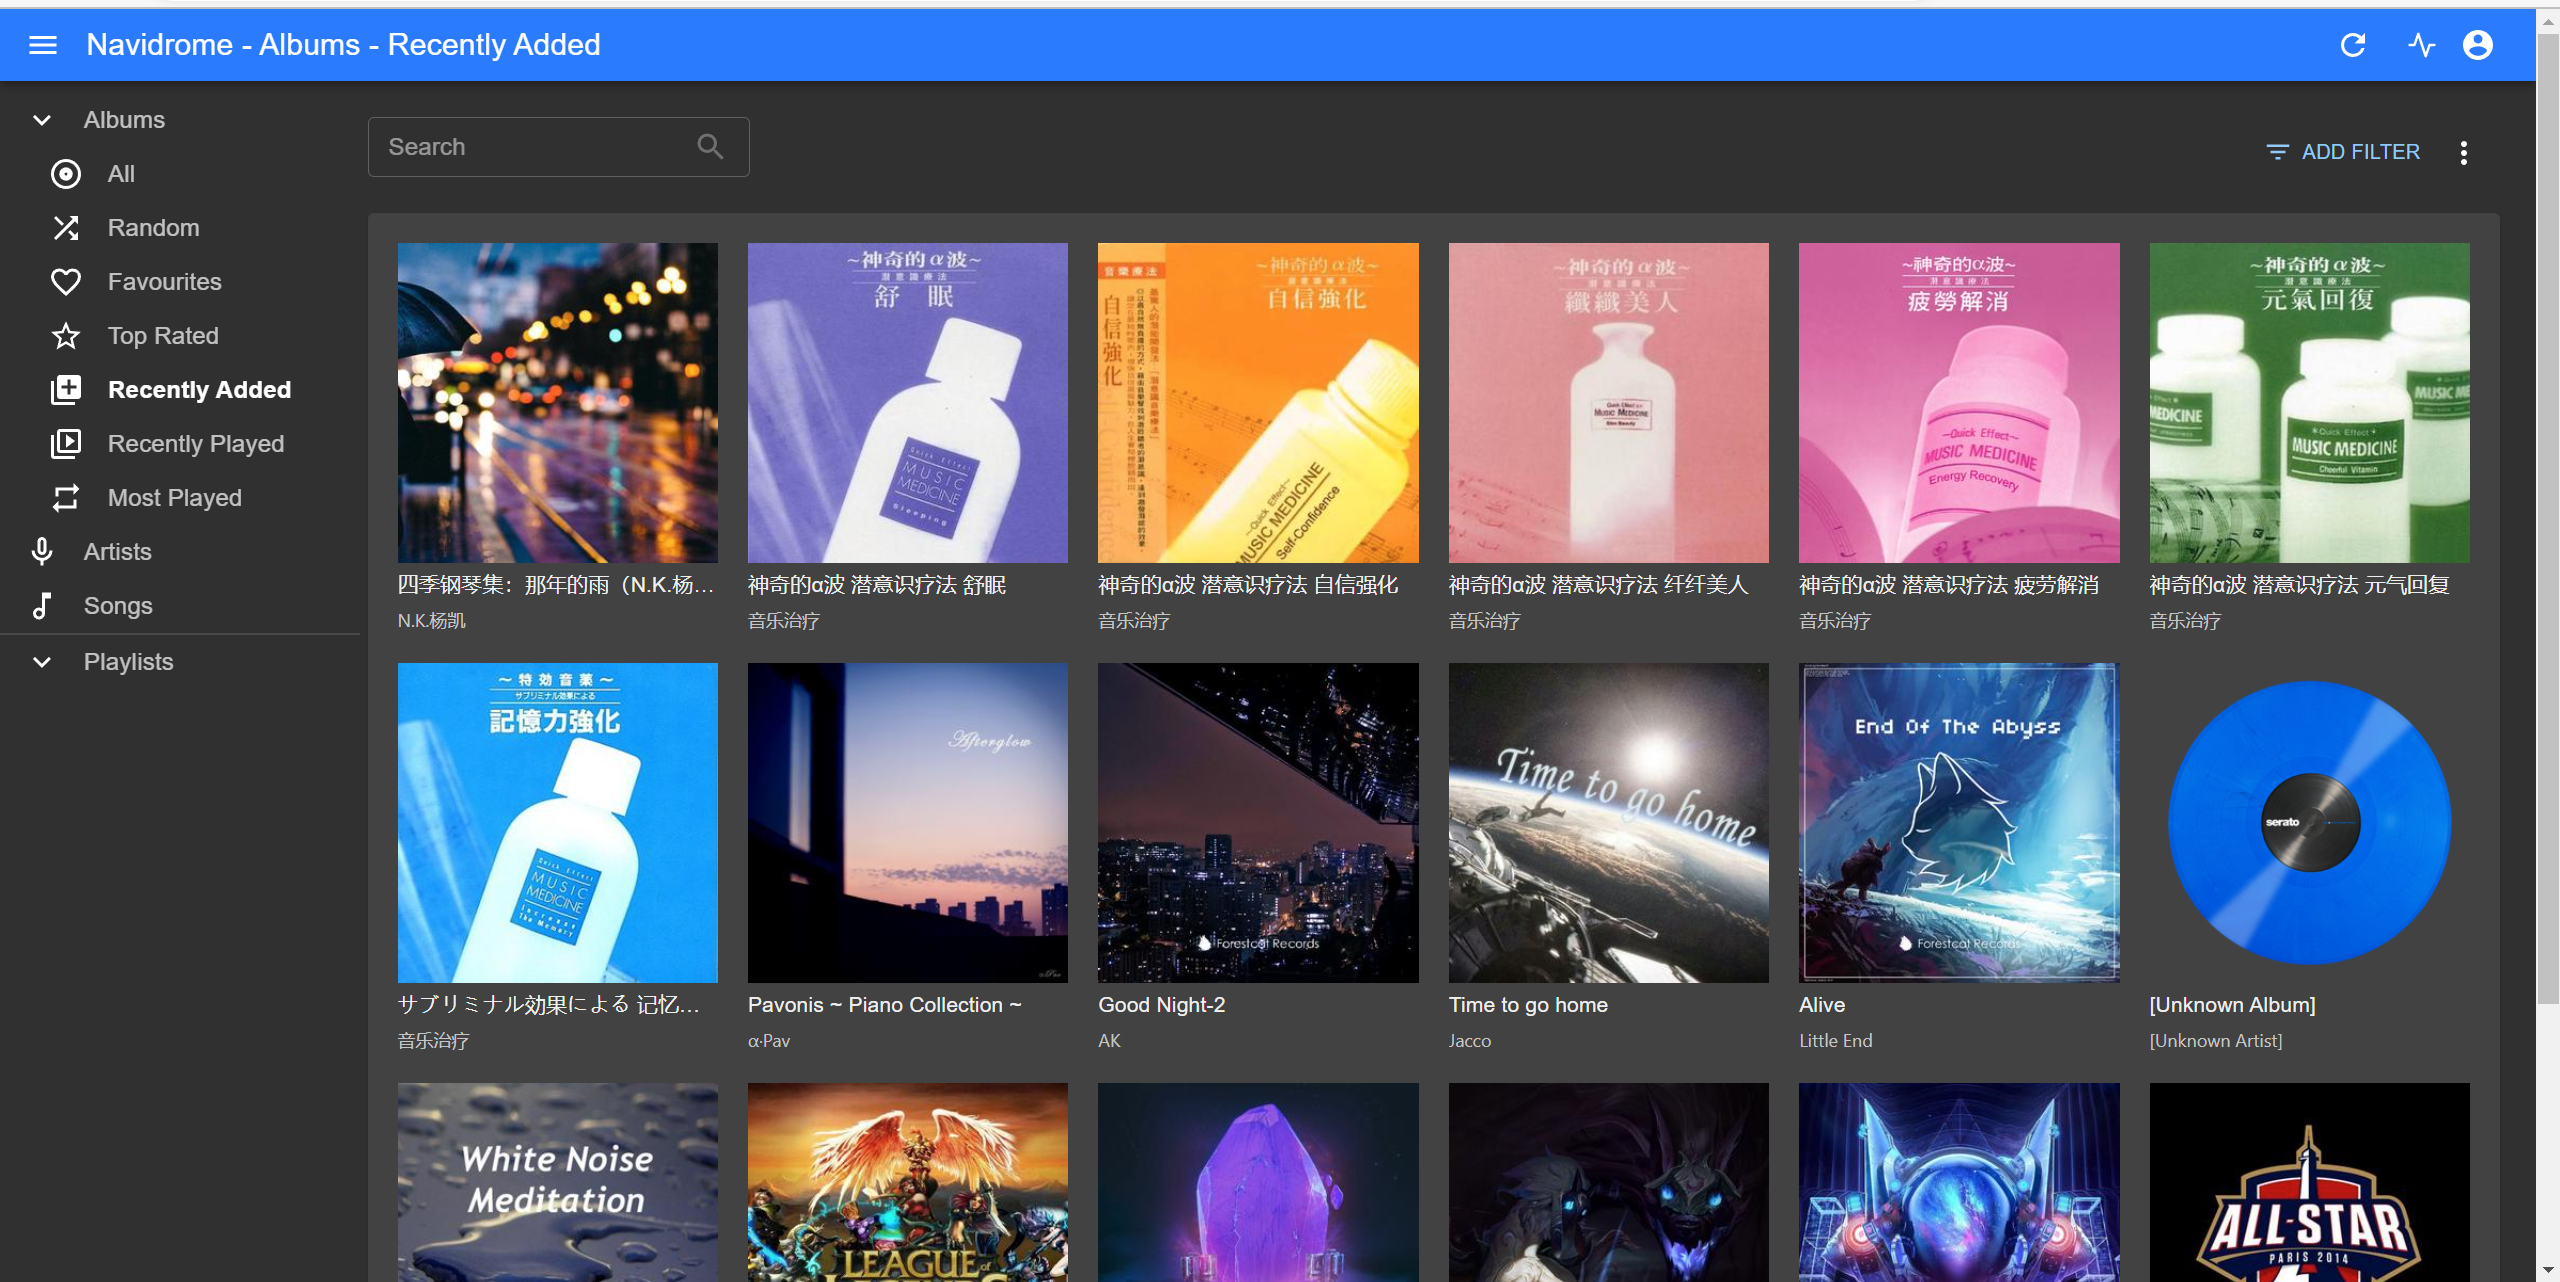Image resolution: width=2560 pixels, height=1282 pixels.
Task: Click the Good Night-2 album title
Action: [x=1162, y=1005]
